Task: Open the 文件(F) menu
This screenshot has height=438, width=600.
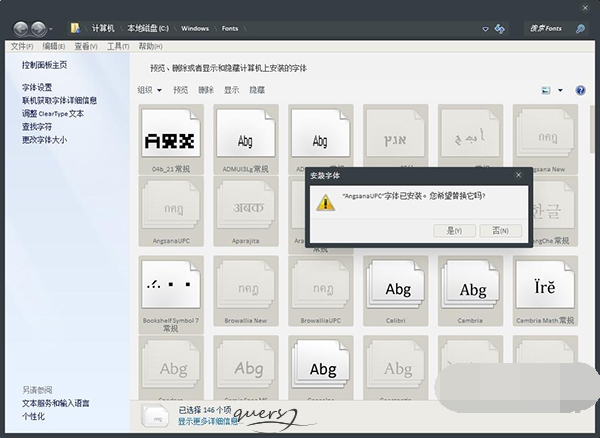Action: [x=22, y=46]
